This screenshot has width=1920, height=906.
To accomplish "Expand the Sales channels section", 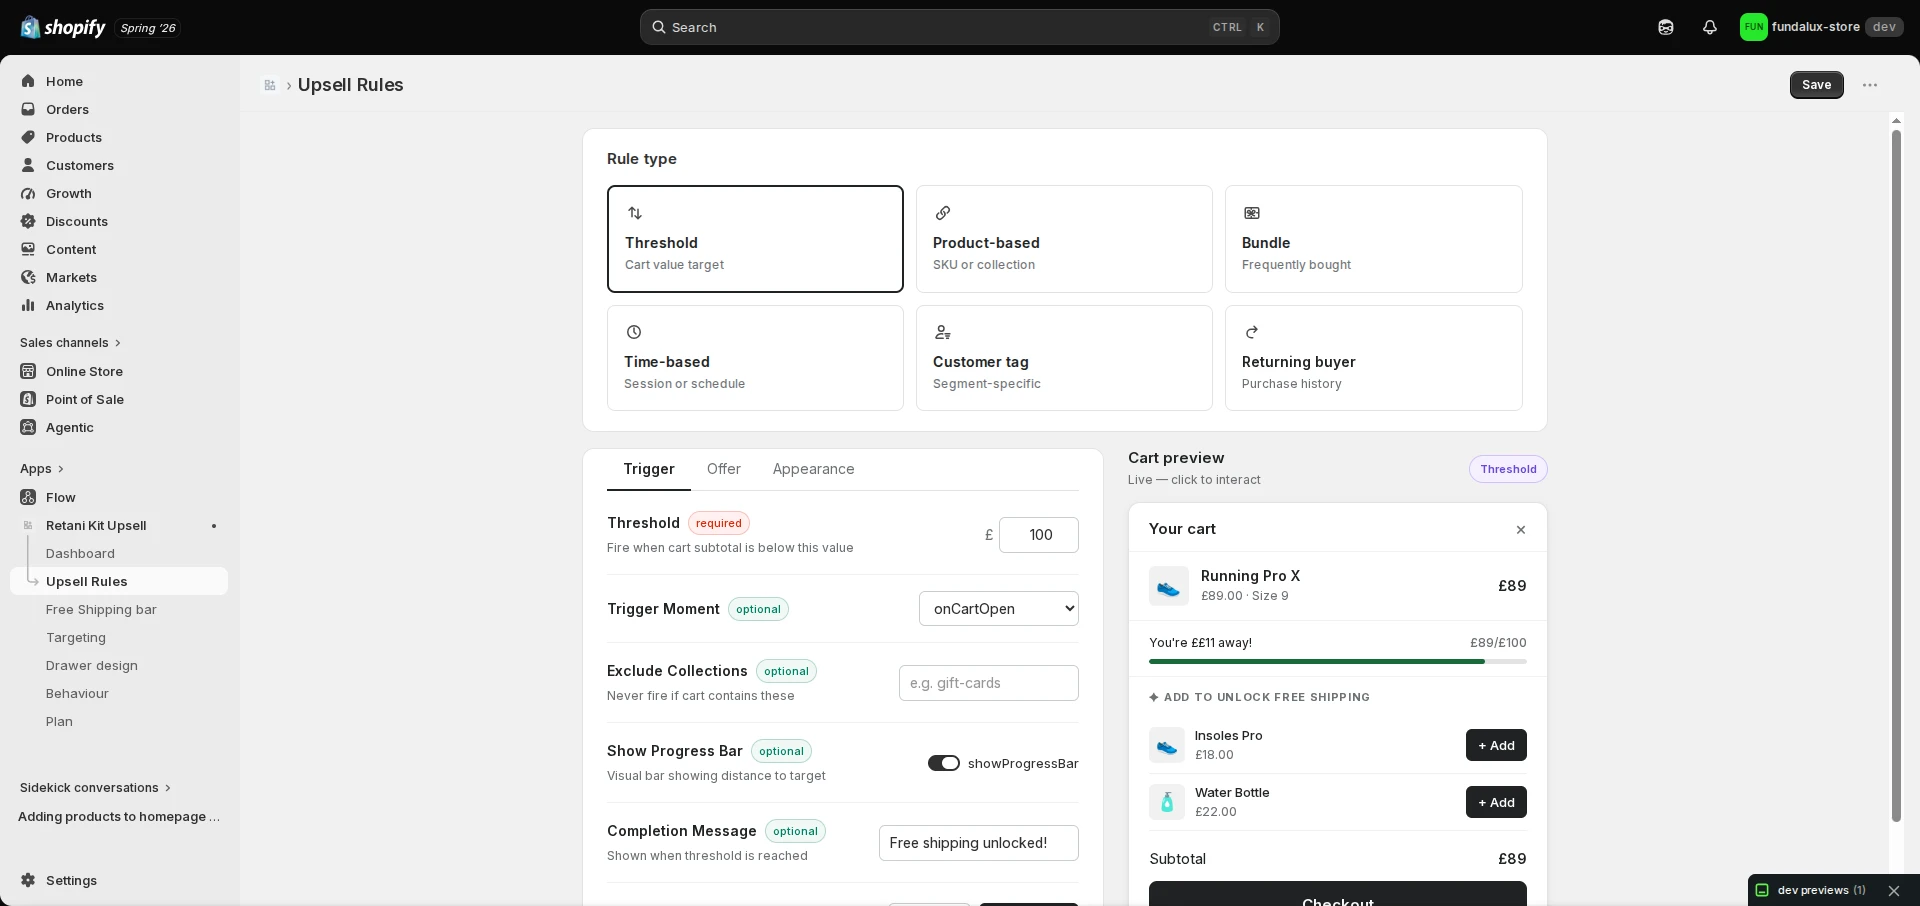I will (70, 342).
